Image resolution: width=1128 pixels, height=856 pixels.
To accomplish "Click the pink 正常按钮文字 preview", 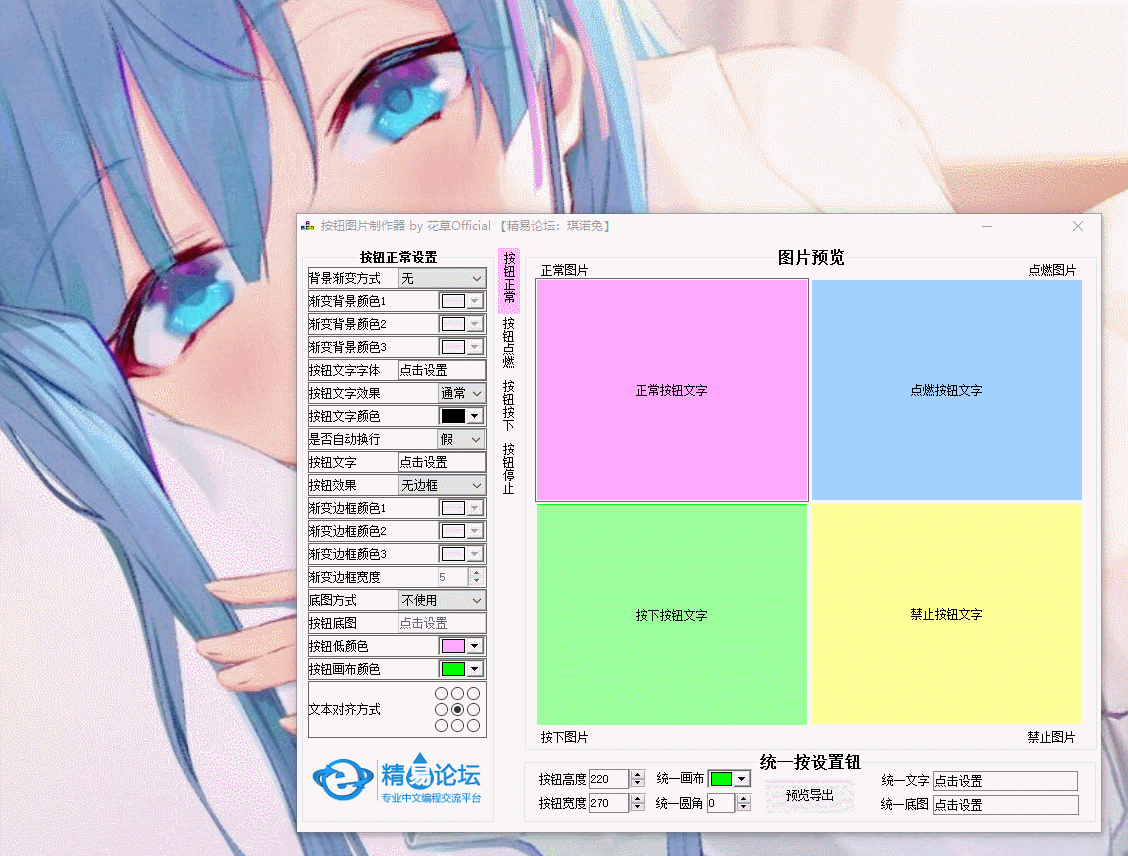I will click(672, 390).
